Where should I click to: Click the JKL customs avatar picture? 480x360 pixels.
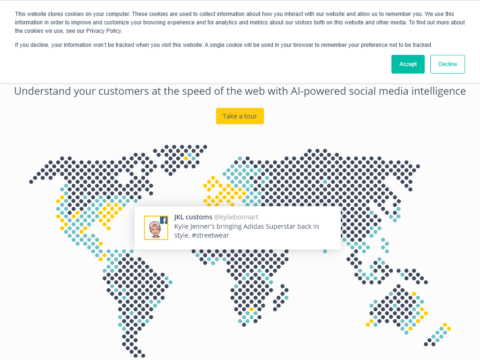point(156,228)
